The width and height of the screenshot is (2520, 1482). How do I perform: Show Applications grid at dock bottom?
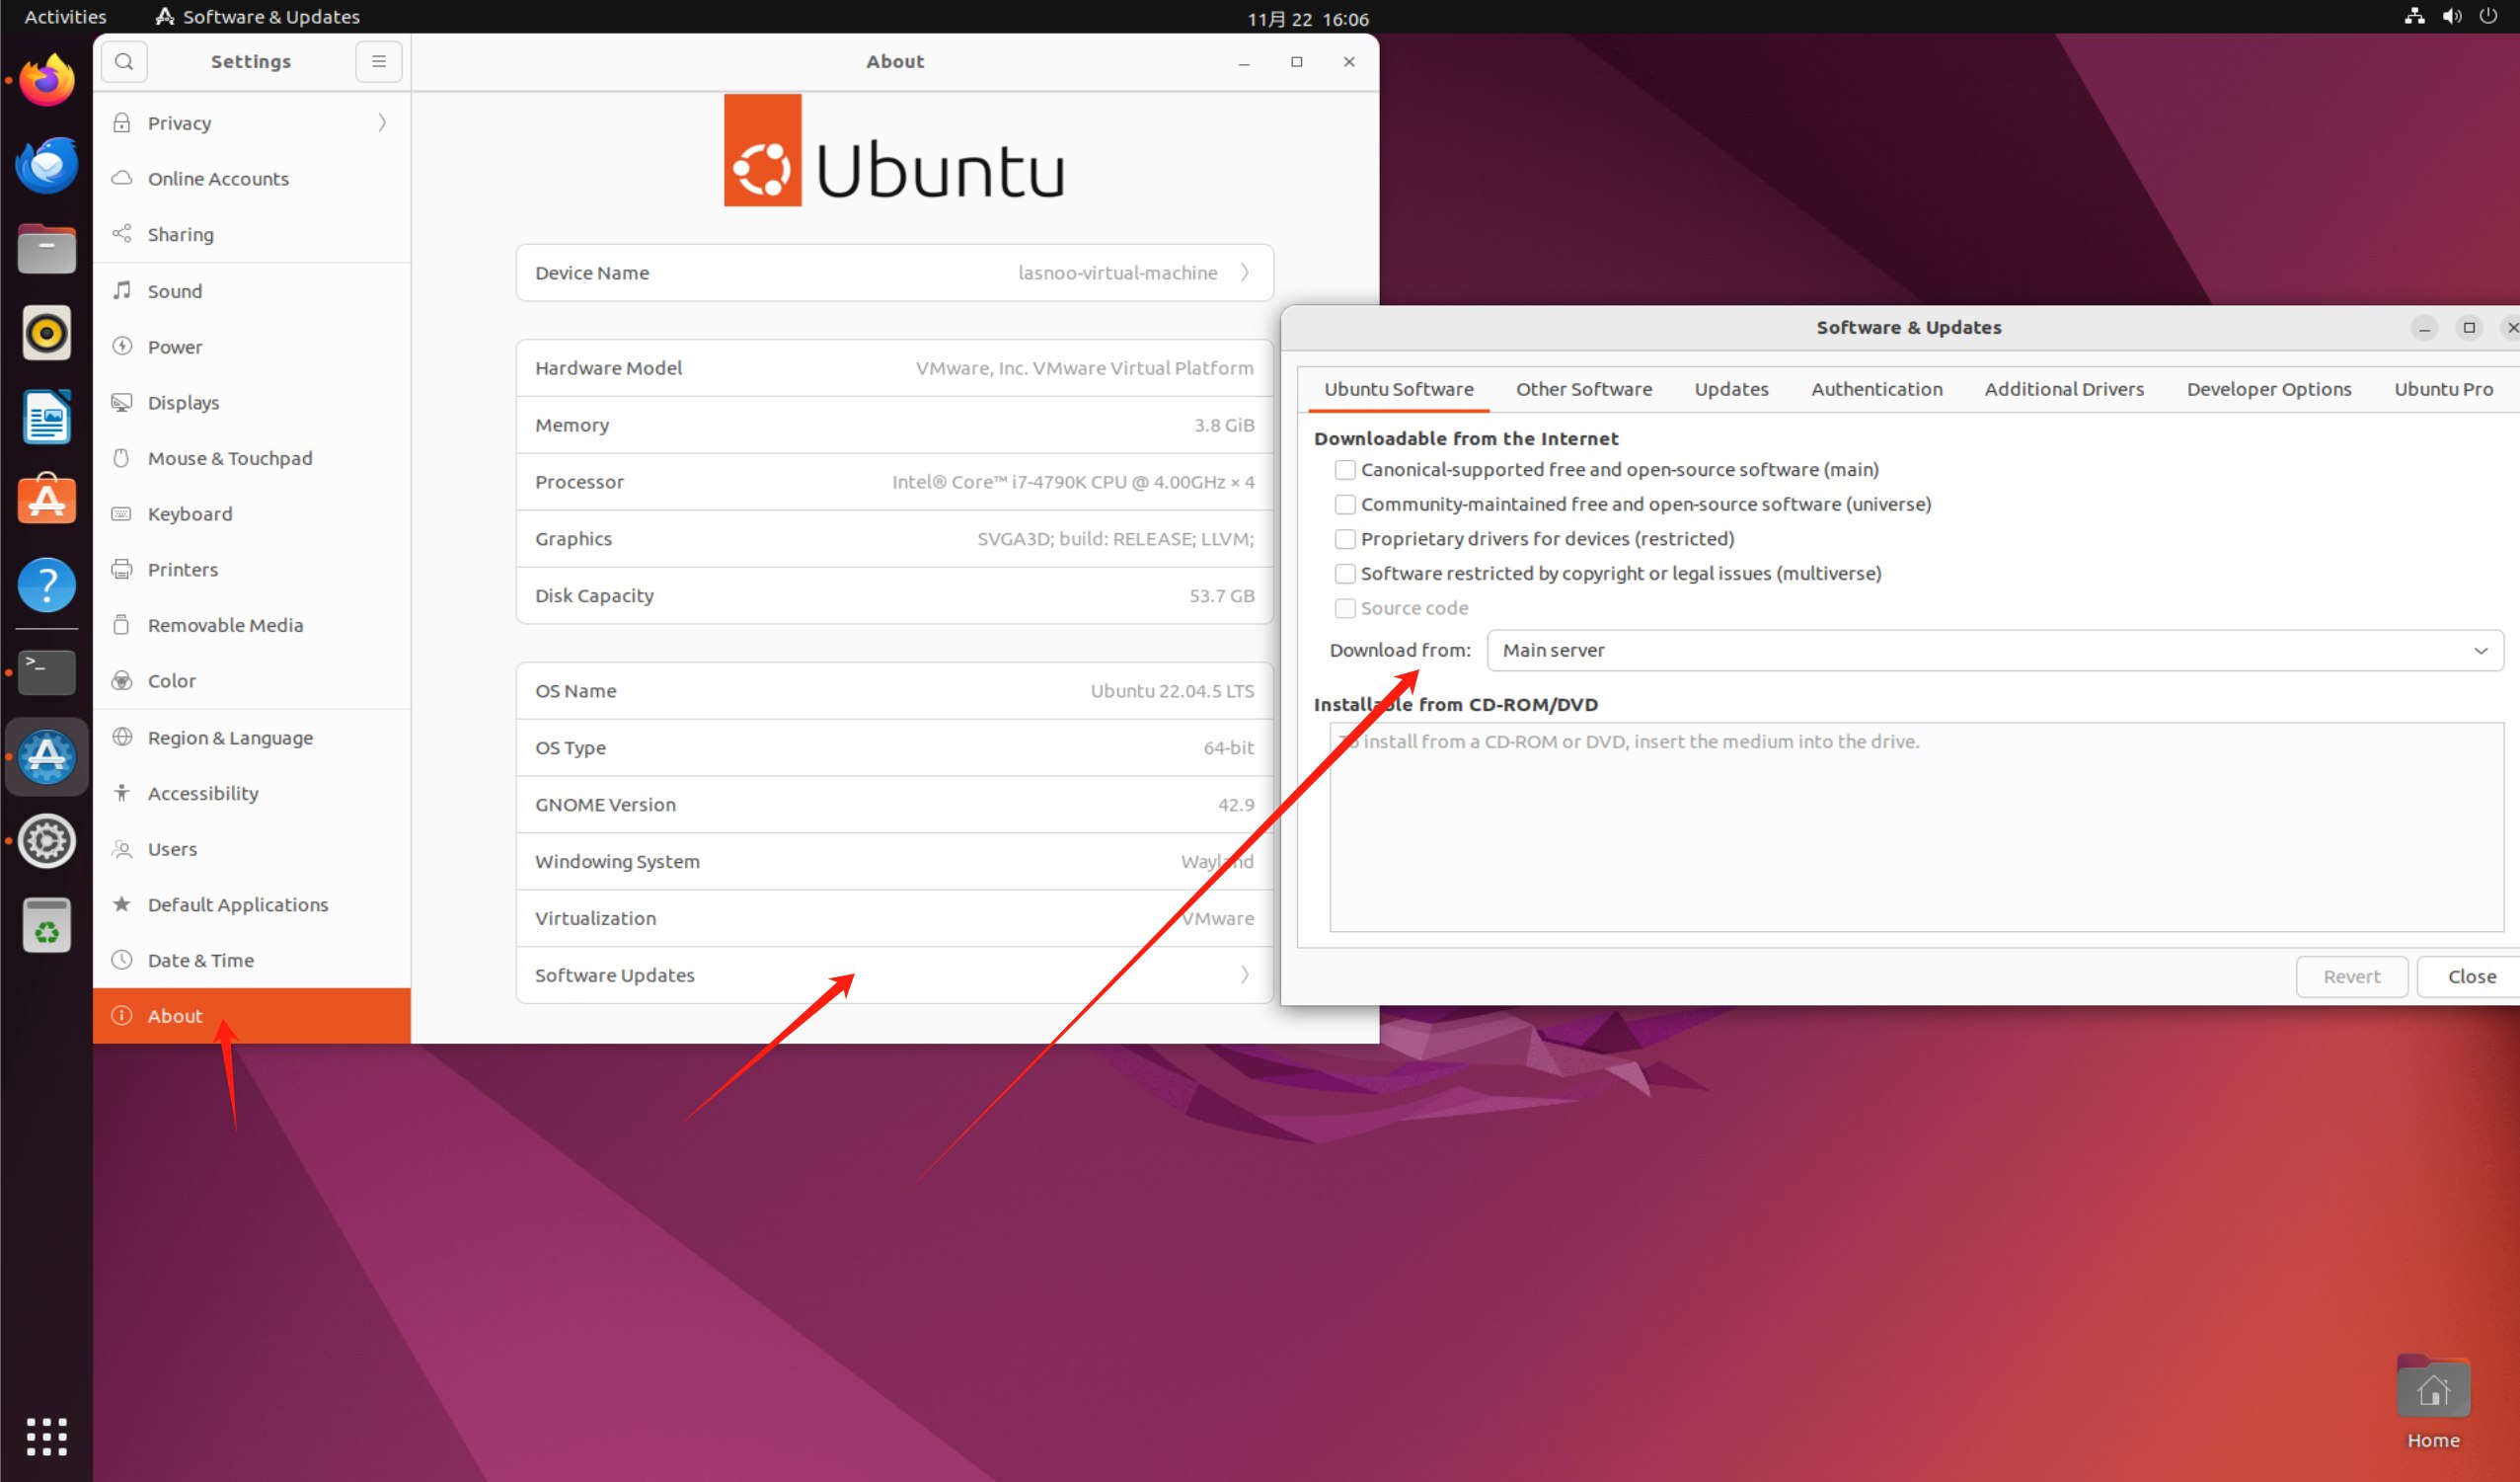[46, 1436]
